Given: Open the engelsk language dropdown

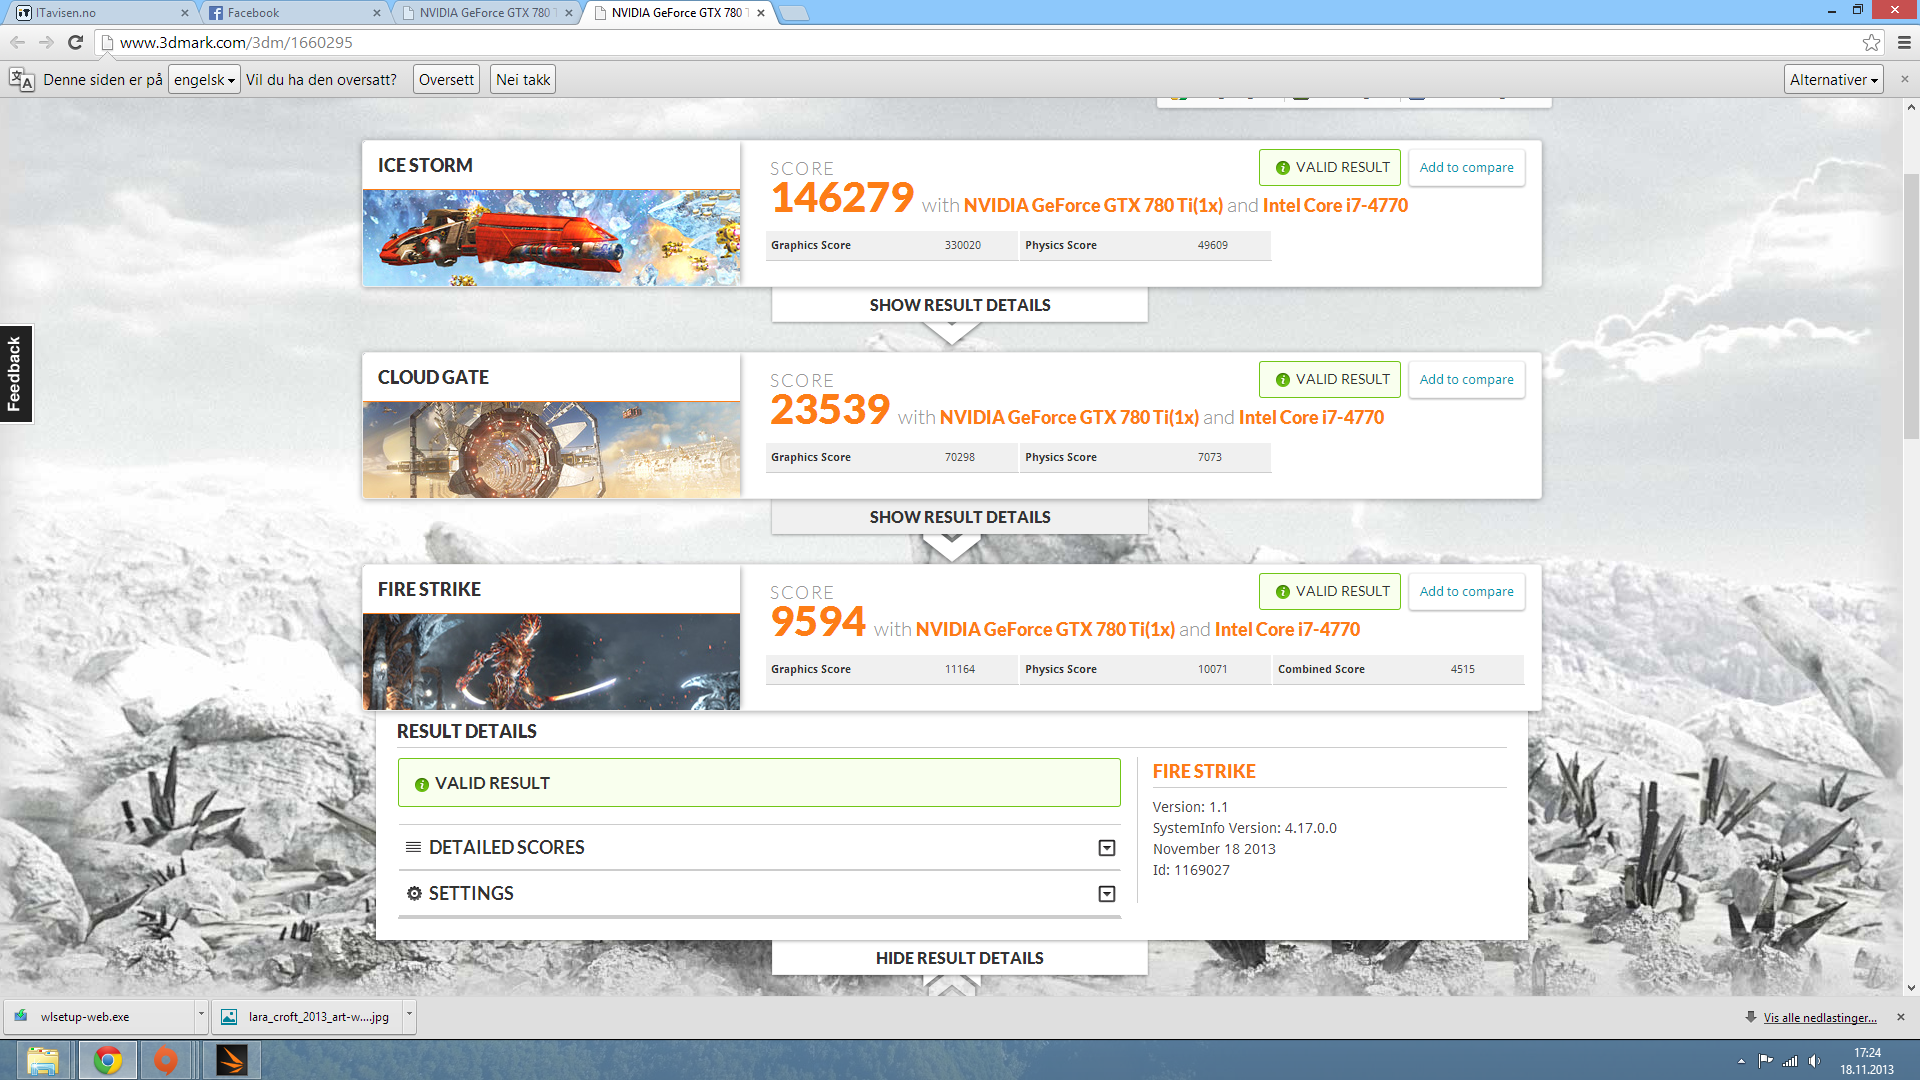Looking at the screenshot, I should 204,80.
